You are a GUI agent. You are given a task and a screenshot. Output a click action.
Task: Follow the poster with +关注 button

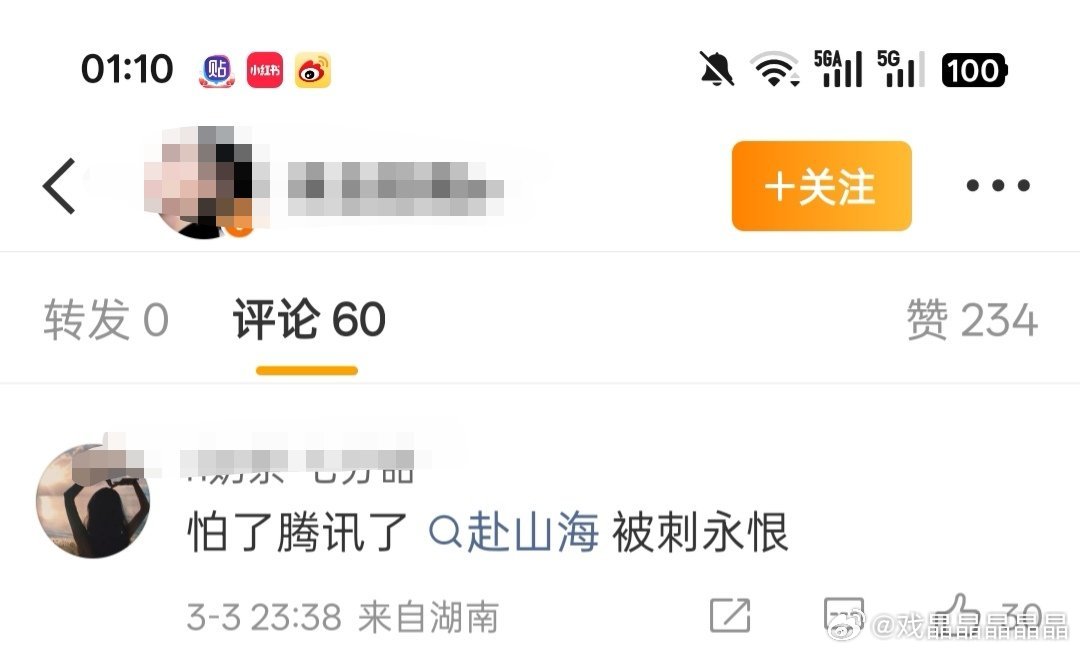pos(822,186)
